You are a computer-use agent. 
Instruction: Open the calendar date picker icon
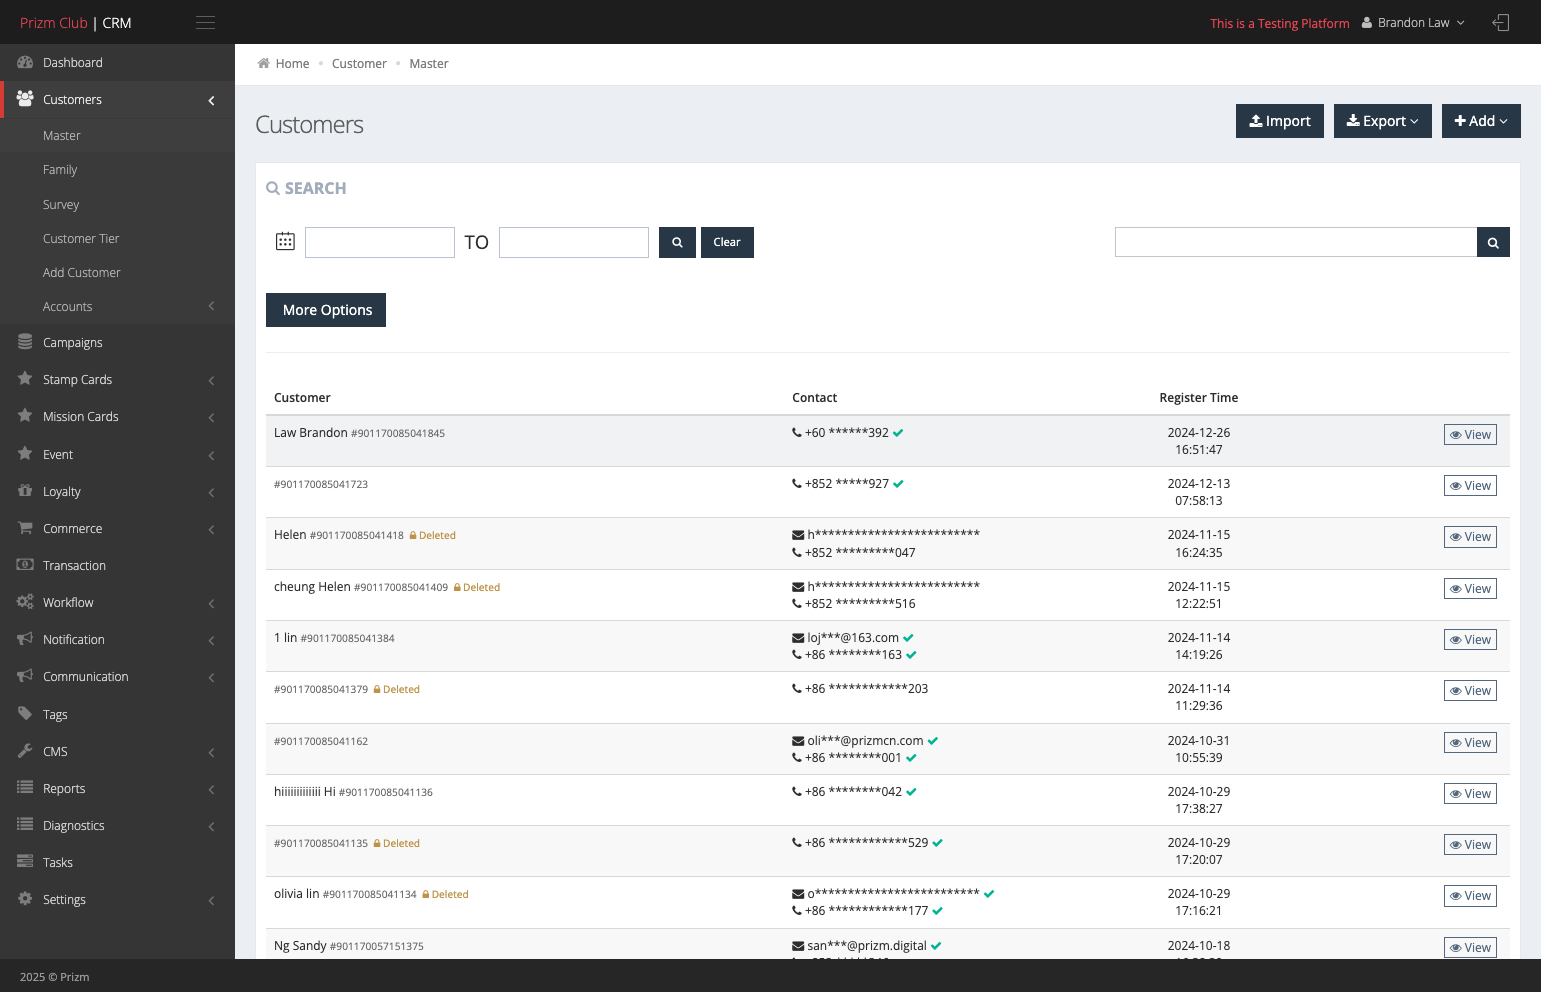285,241
